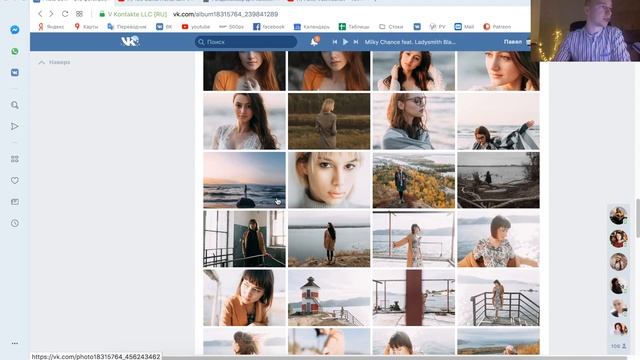
Task: Open the lighthouse photo thumbnail
Action: [x=329, y=298]
